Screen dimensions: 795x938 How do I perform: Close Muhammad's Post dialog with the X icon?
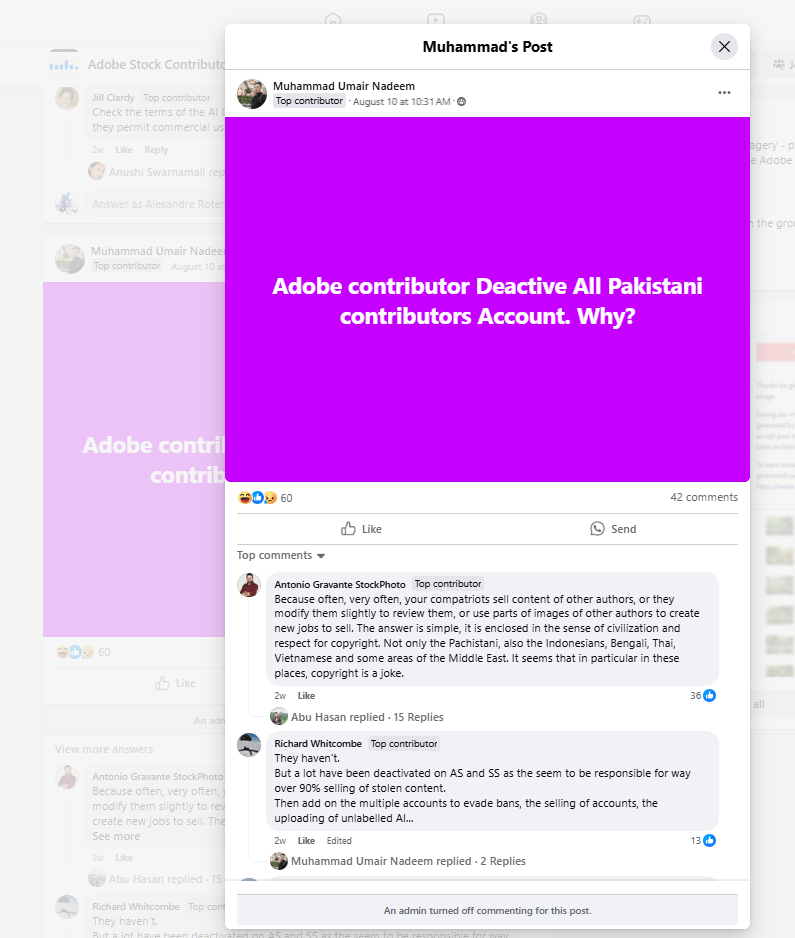[724, 47]
